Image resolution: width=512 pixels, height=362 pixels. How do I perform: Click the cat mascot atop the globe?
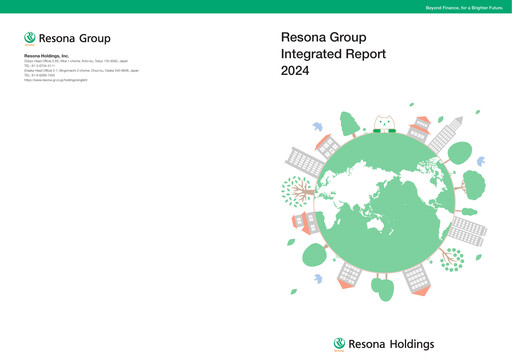384,124
